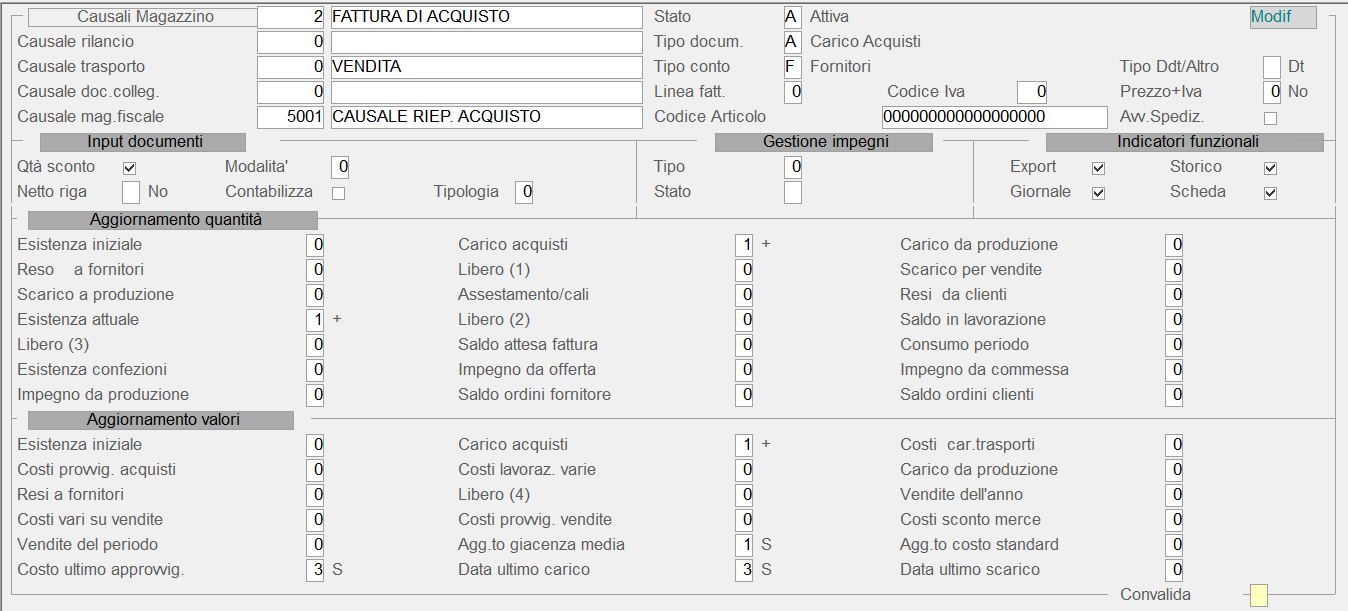Click the Netto riga input box
This screenshot has width=1348, height=611.
point(130,192)
